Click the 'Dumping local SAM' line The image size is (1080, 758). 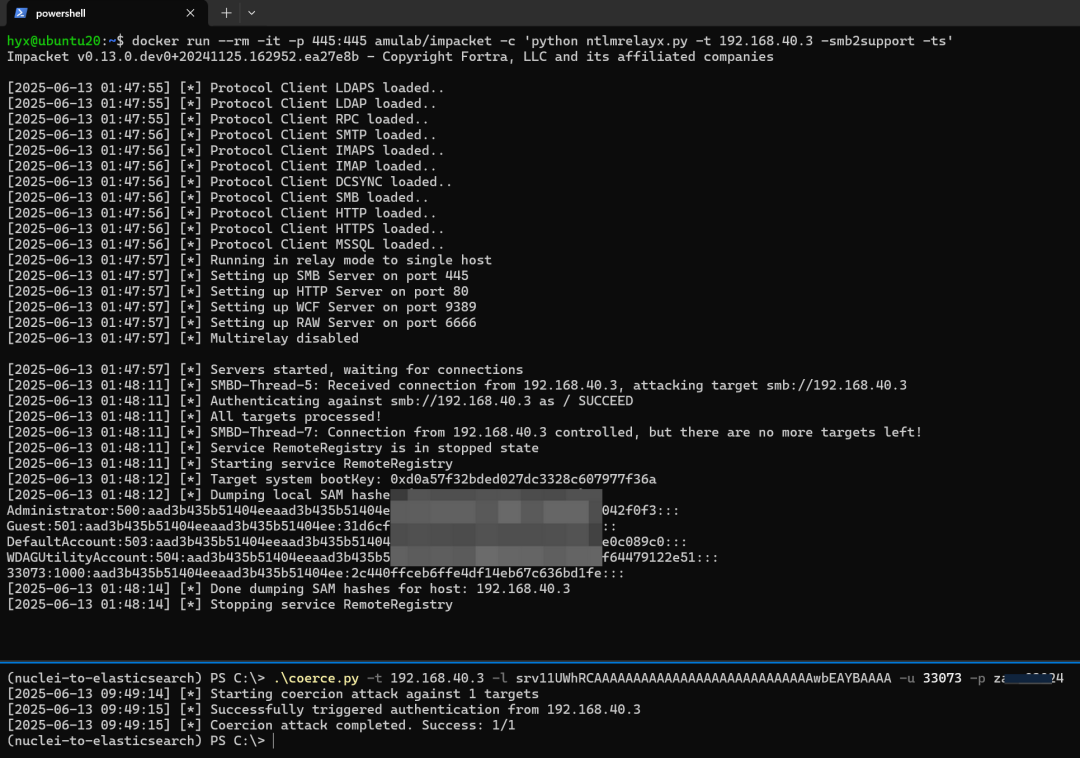[198, 495]
